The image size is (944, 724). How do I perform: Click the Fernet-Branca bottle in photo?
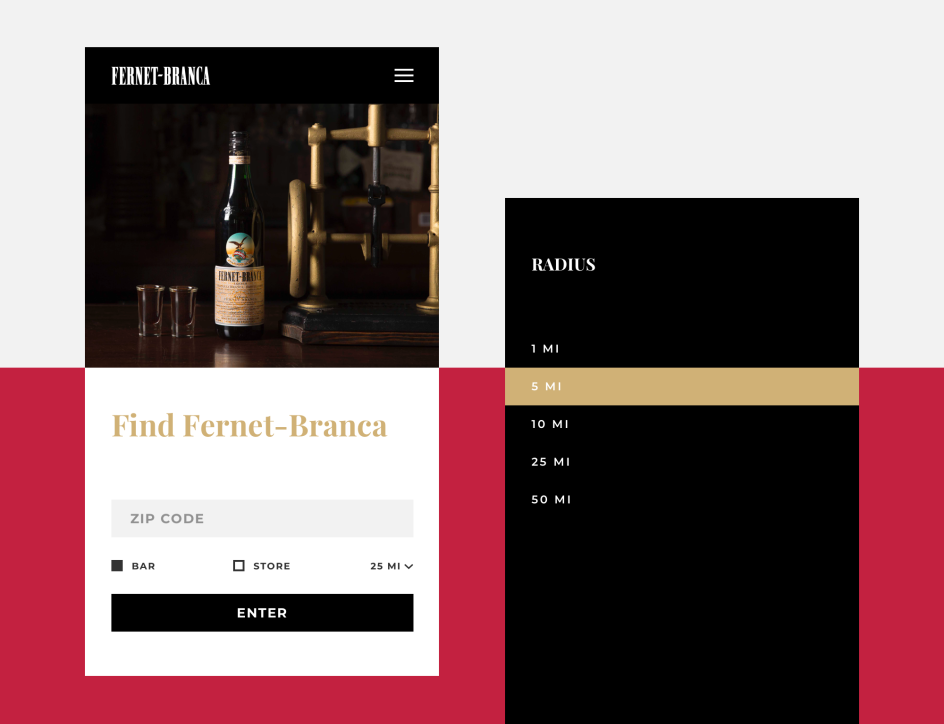(240, 235)
